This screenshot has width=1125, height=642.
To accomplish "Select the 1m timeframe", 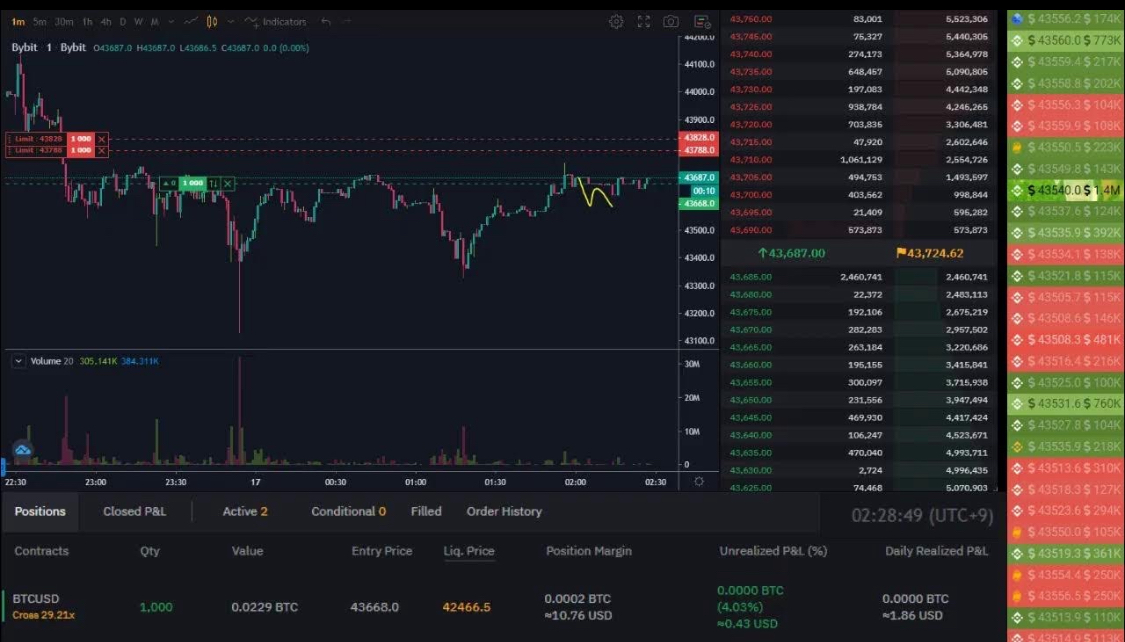I will (x=18, y=22).
